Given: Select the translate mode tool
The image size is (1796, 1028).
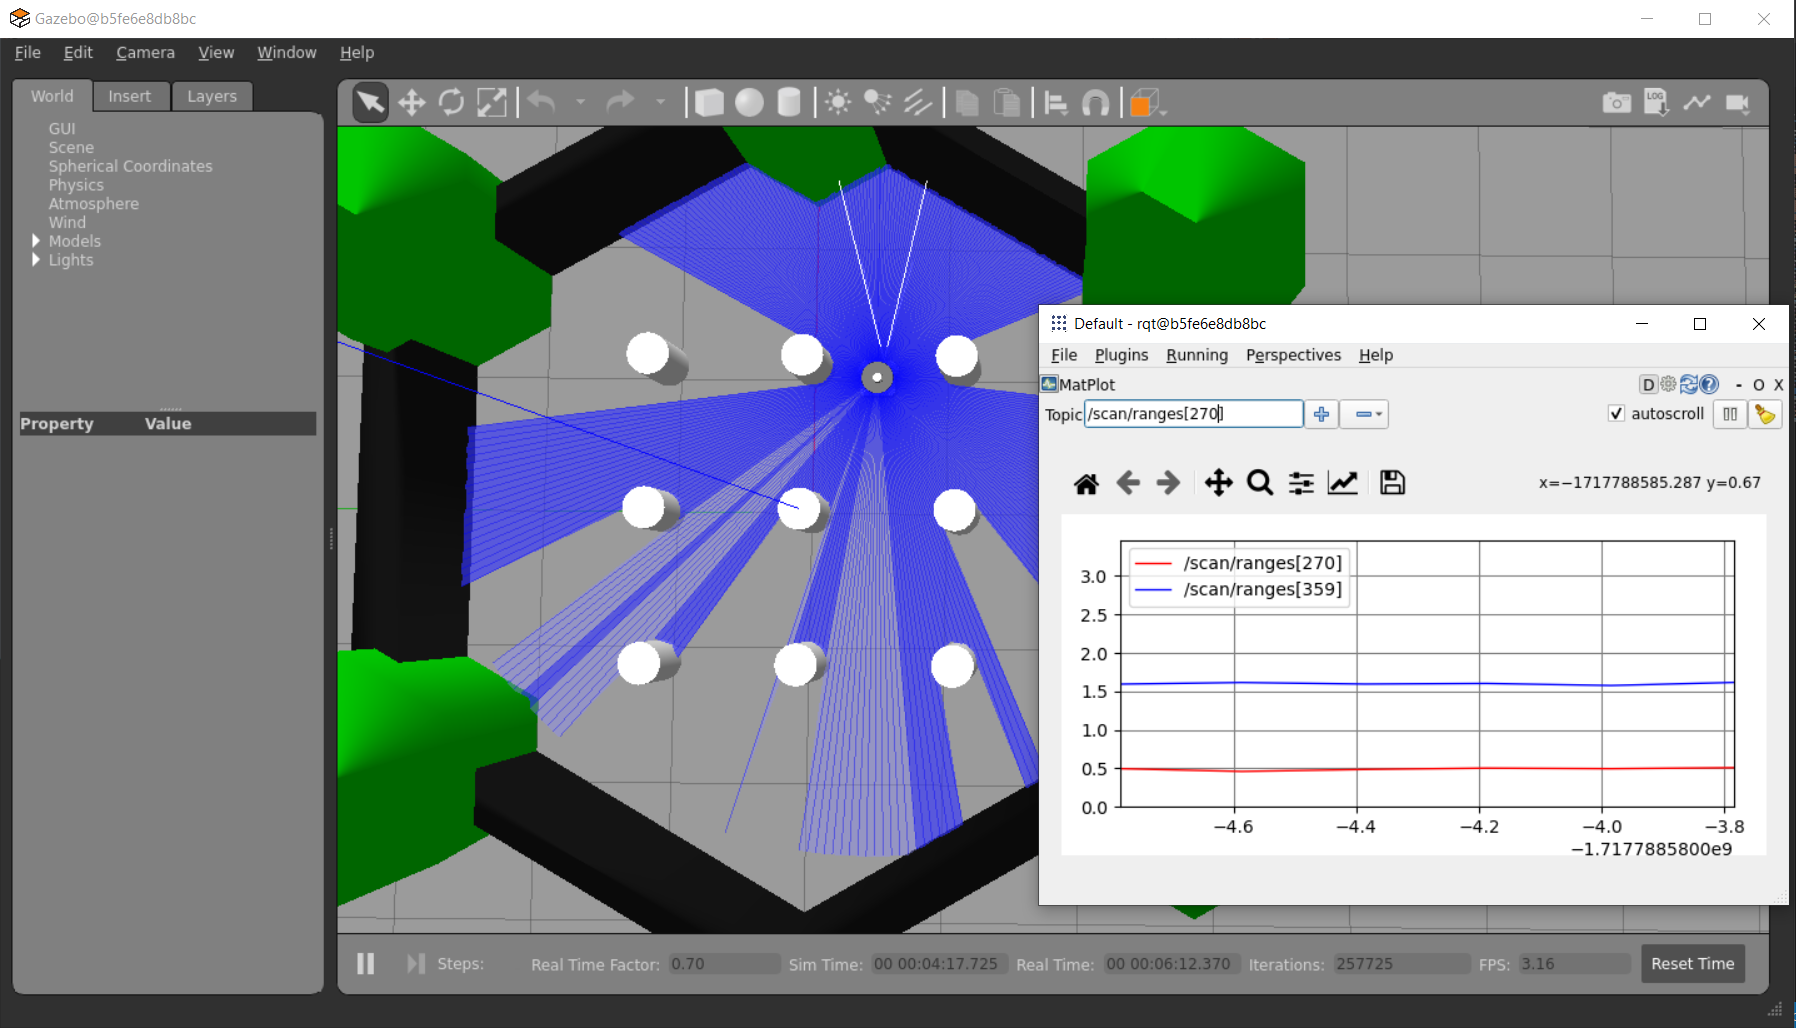Looking at the screenshot, I should point(411,102).
